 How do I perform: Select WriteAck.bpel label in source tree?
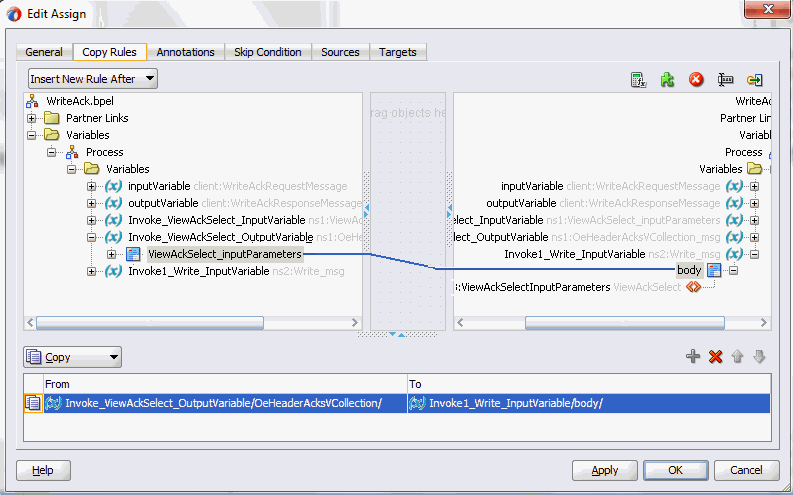pyautogui.click(x=80, y=101)
